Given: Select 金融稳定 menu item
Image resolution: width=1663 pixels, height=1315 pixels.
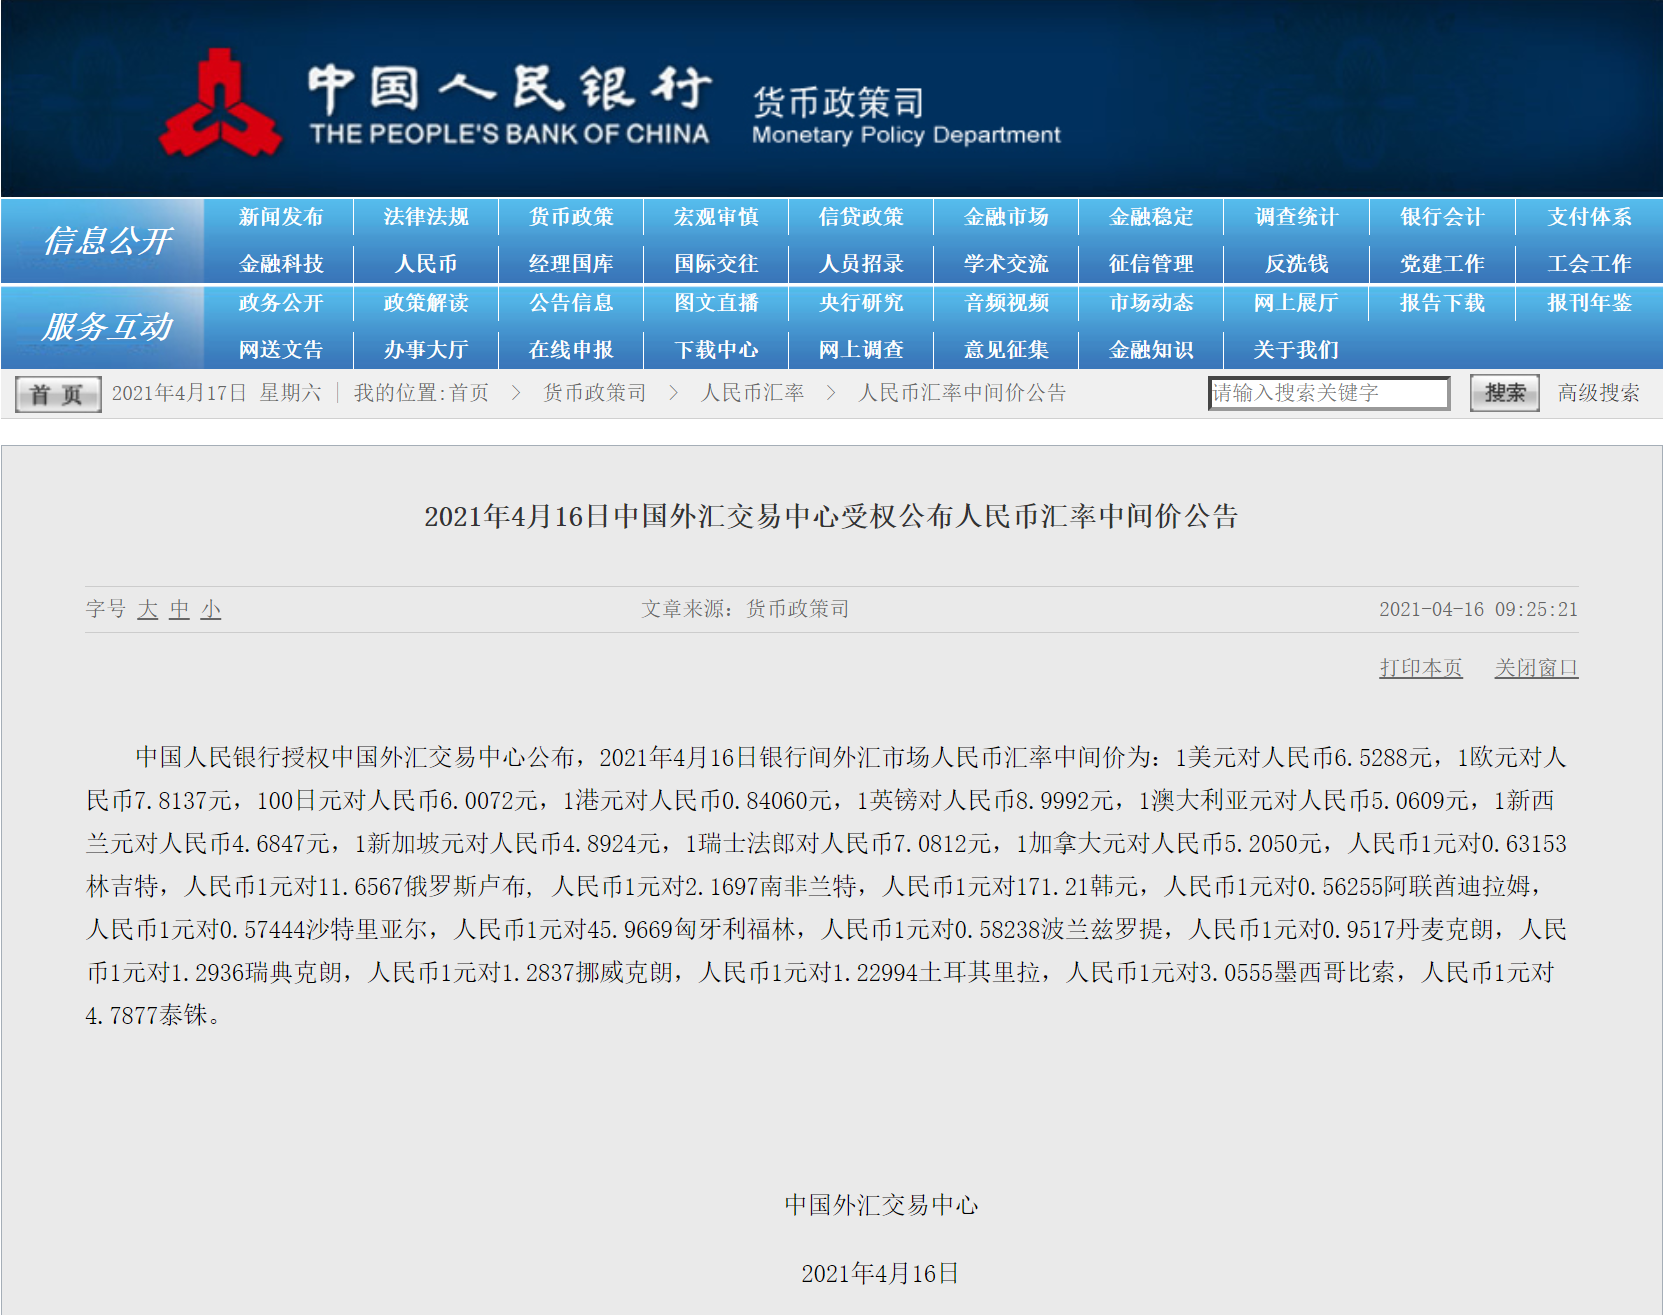Looking at the screenshot, I should click(1151, 217).
